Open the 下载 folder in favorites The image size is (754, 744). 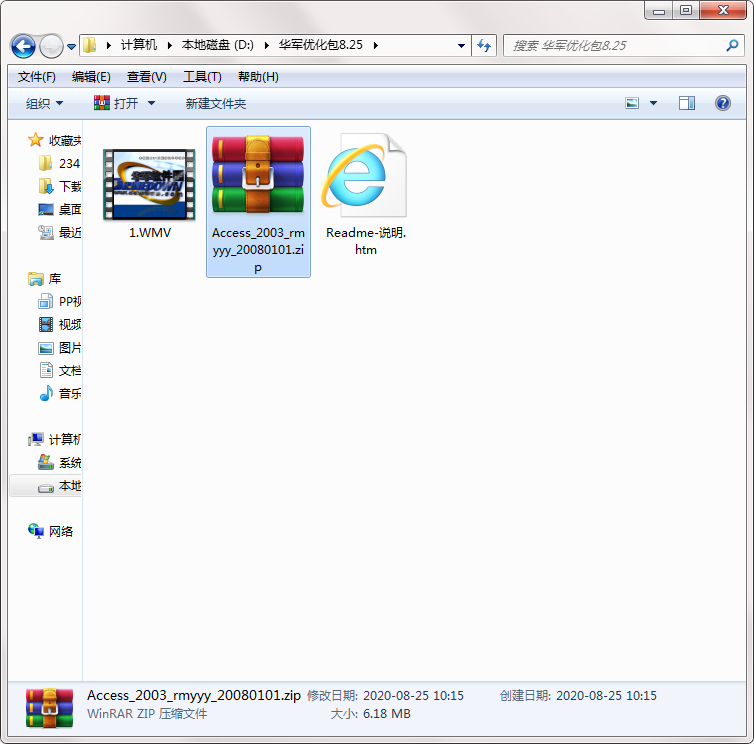69,186
